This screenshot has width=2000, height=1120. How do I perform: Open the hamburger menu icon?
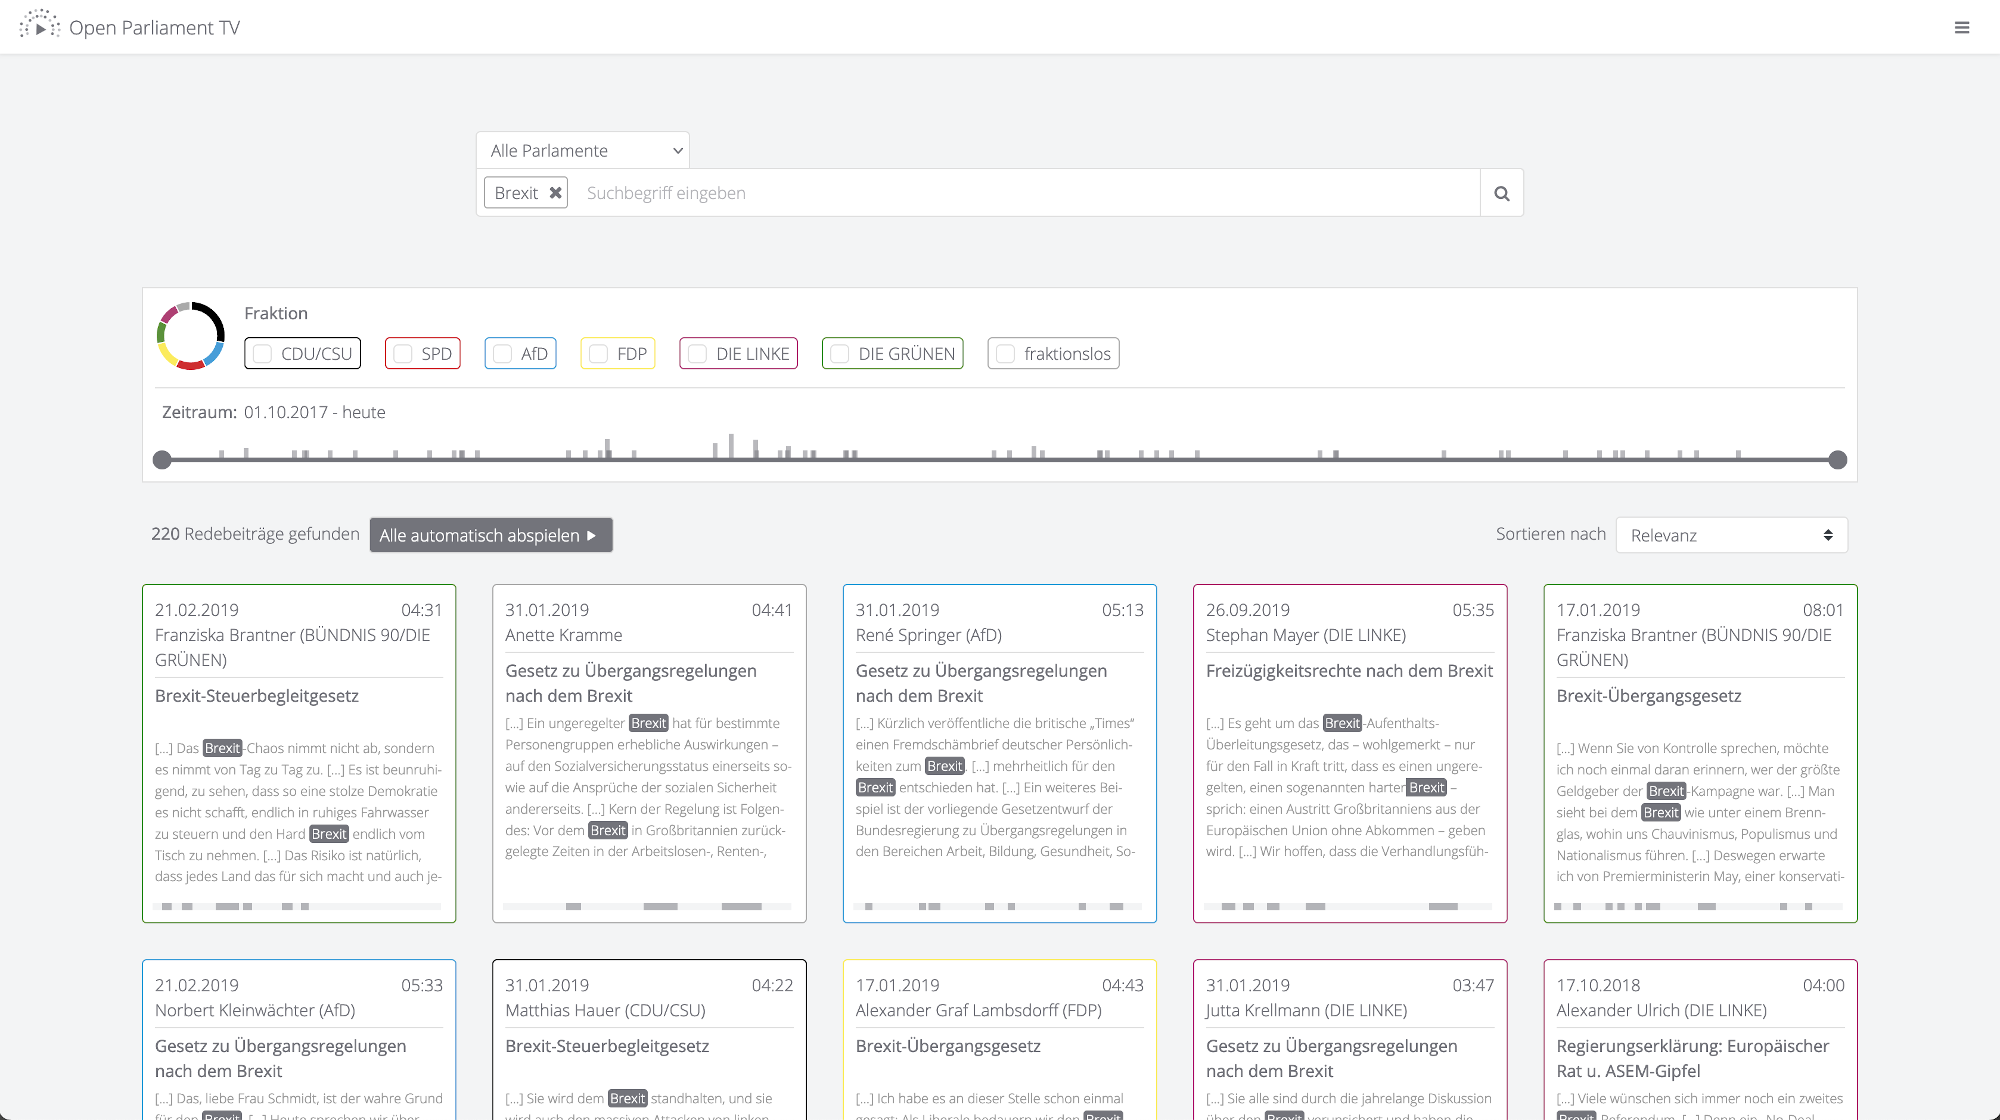(x=1961, y=28)
